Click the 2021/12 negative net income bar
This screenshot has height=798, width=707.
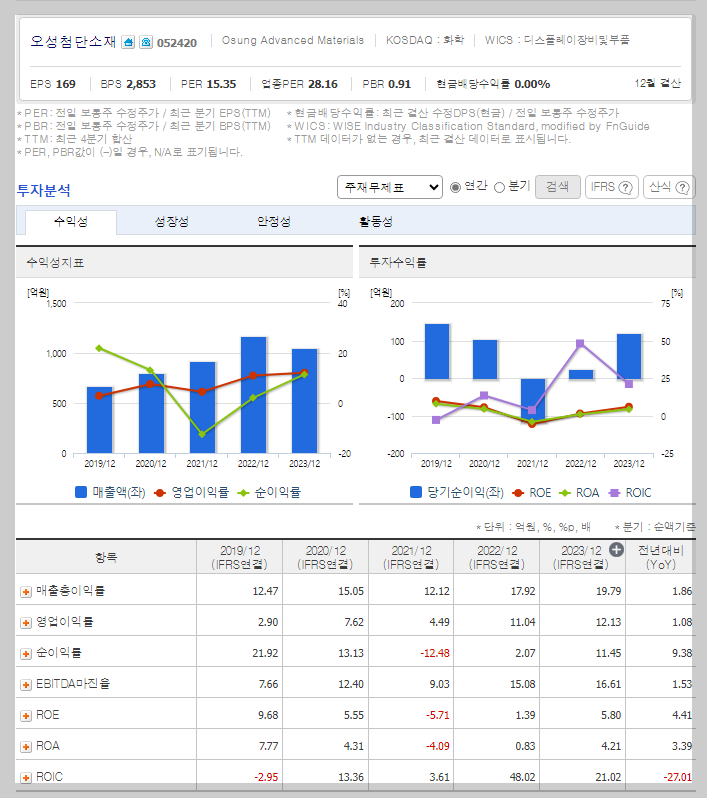click(x=533, y=400)
